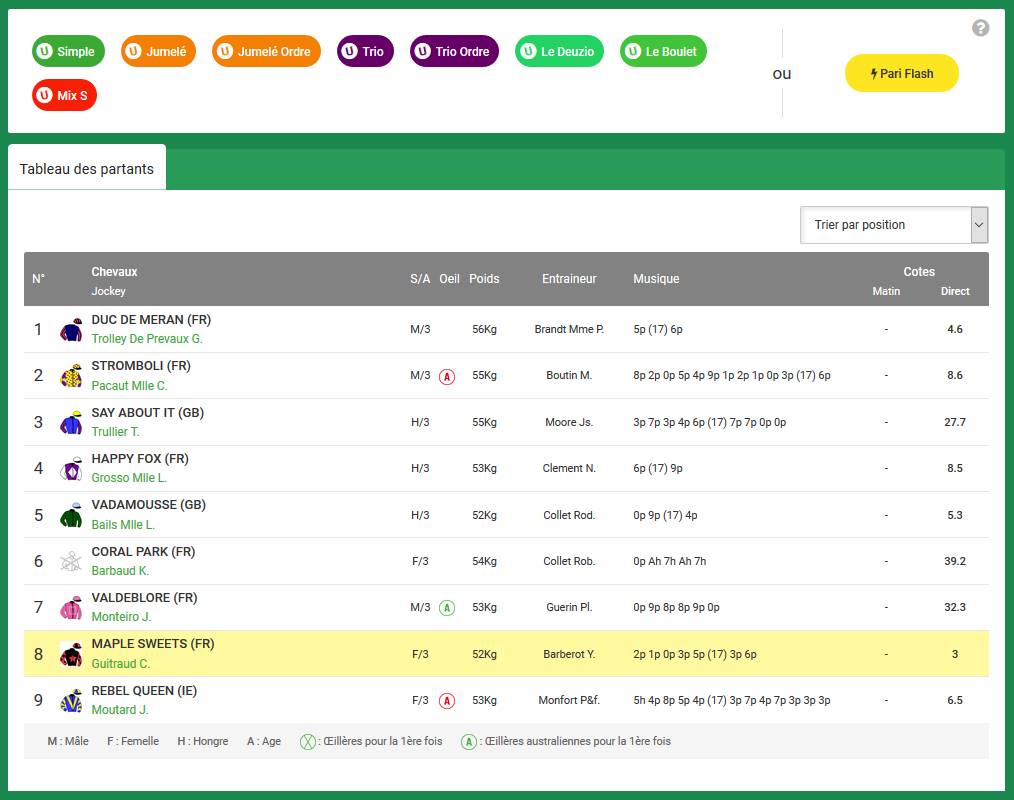Click Vadamousse green jockey silk icon
The image size is (1014, 800).
[x=71, y=515]
